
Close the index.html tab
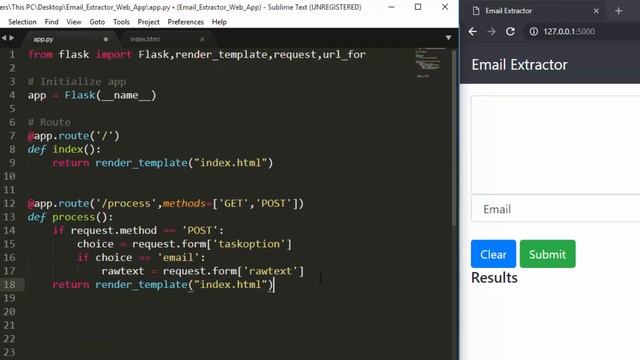202,39
